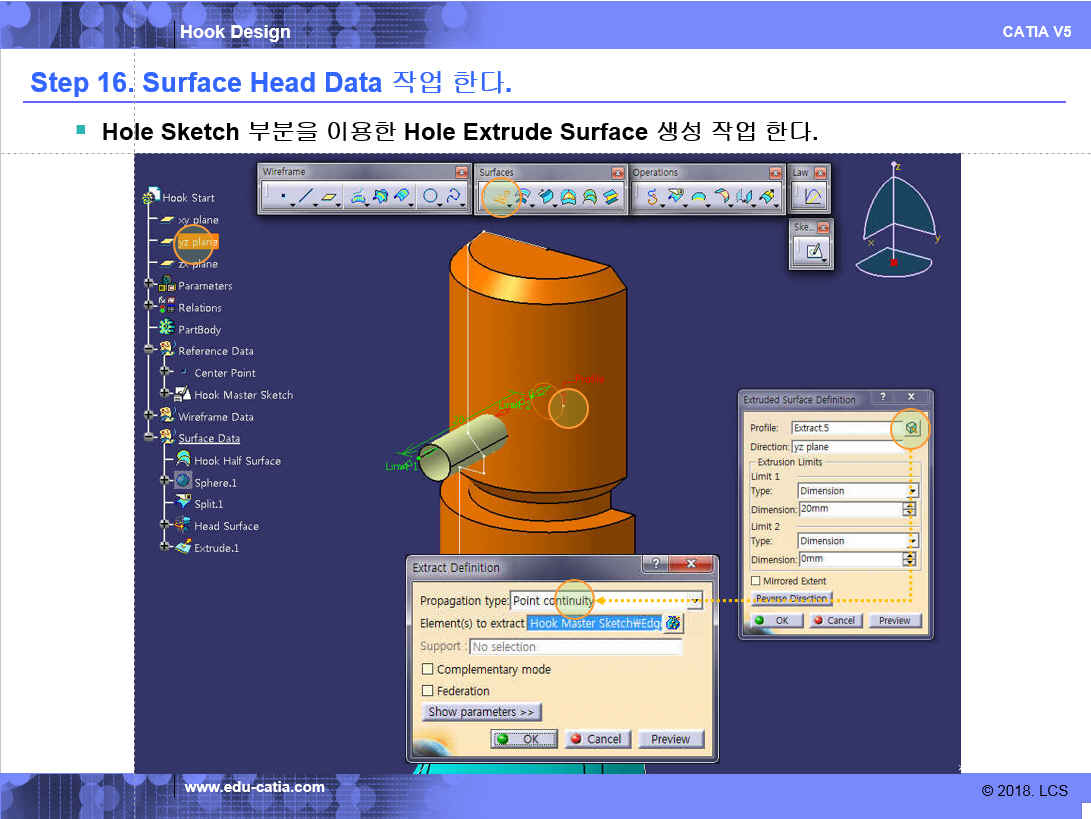Select the Point tool in Wireframe toolbar
Screen dimensions: 1091x819
coord(283,197)
